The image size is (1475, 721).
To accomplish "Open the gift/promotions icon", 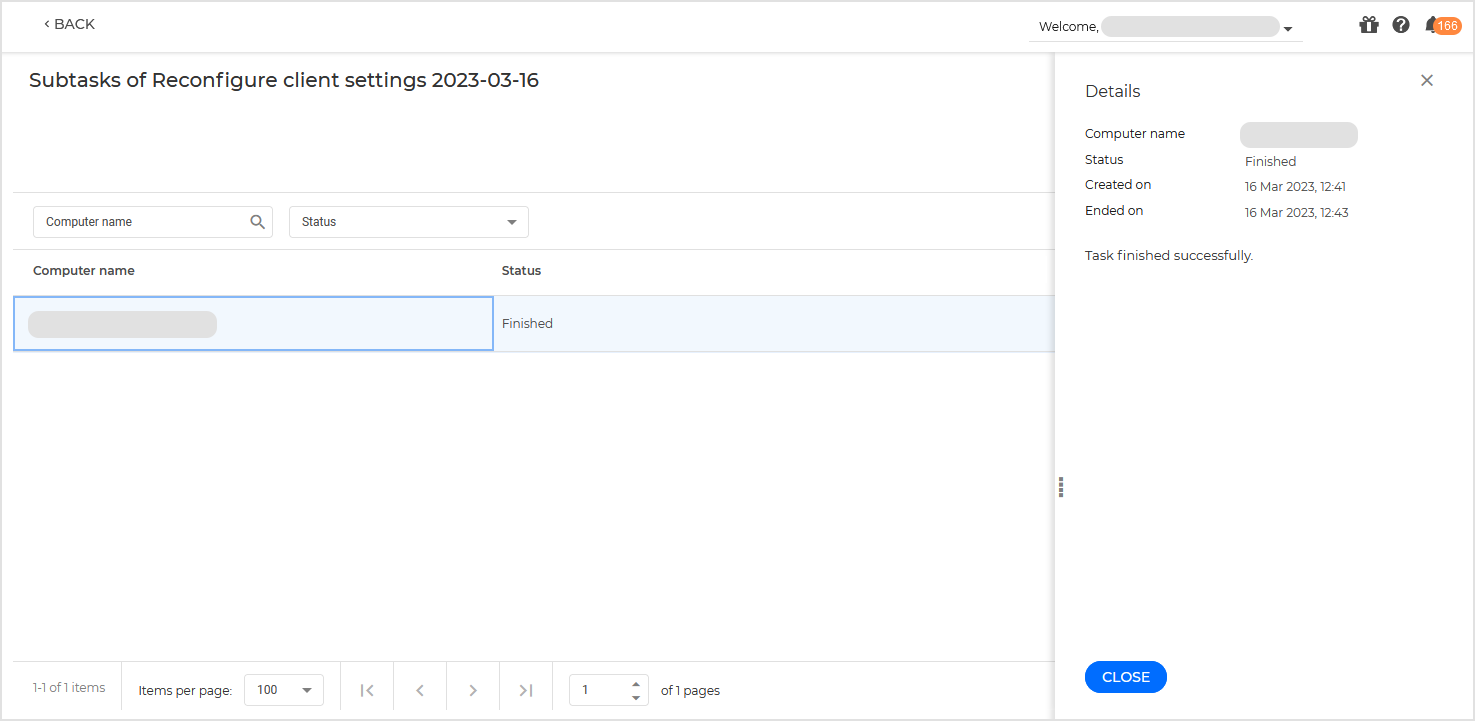I will point(1368,24).
